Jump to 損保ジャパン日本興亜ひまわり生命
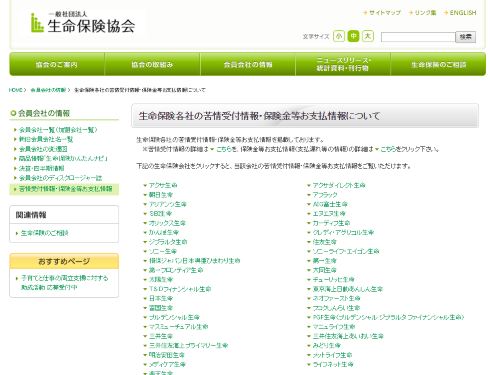The image size is (490, 375). 195,261
